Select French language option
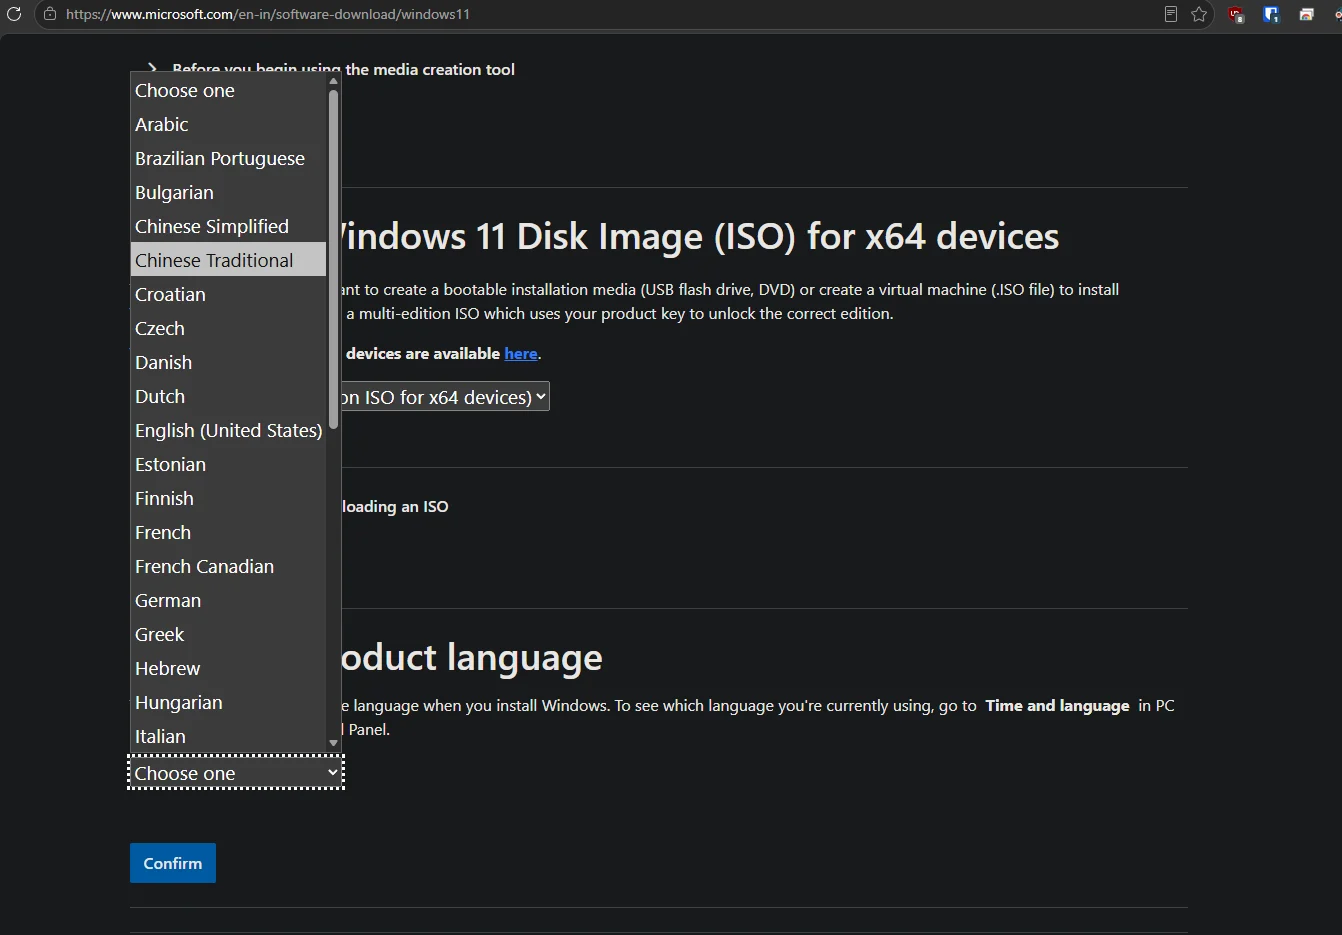1342x935 pixels. [x=228, y=532]
